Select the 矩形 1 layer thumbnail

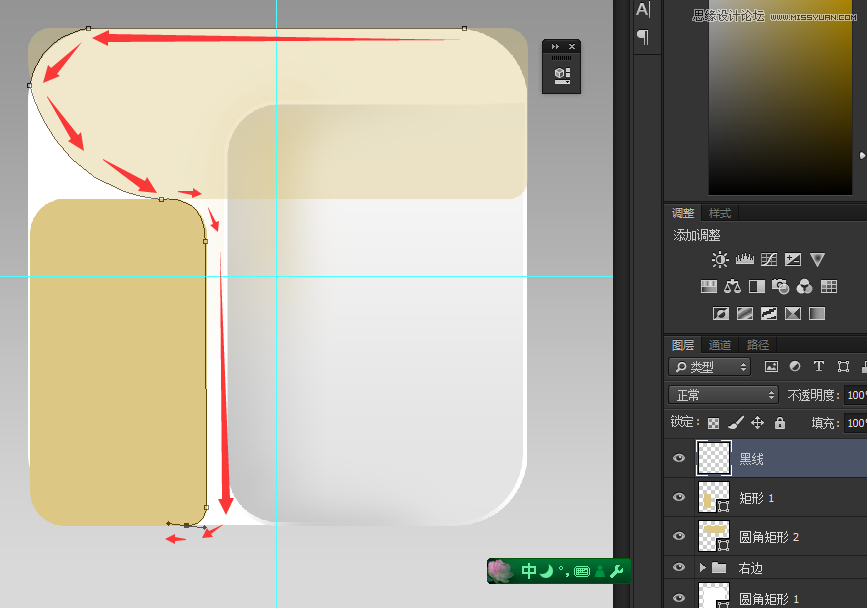tap(714, 497)
